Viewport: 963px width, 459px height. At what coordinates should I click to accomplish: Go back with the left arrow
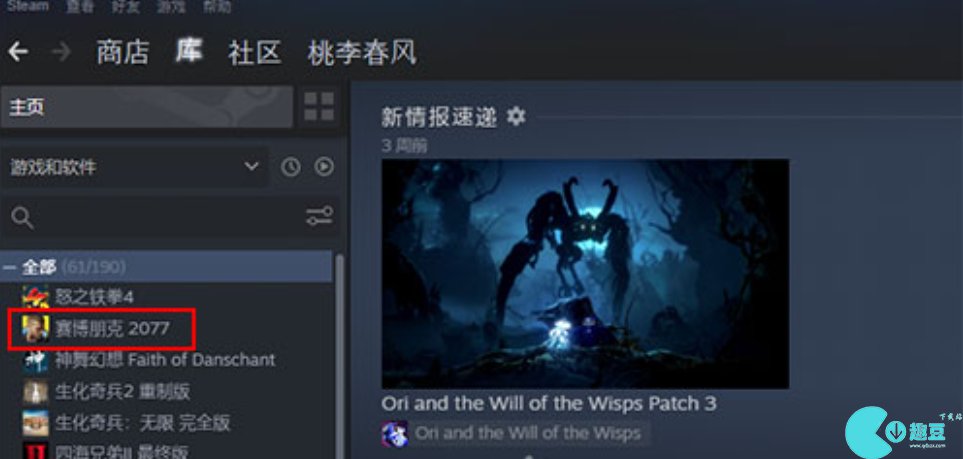point(18,52)
